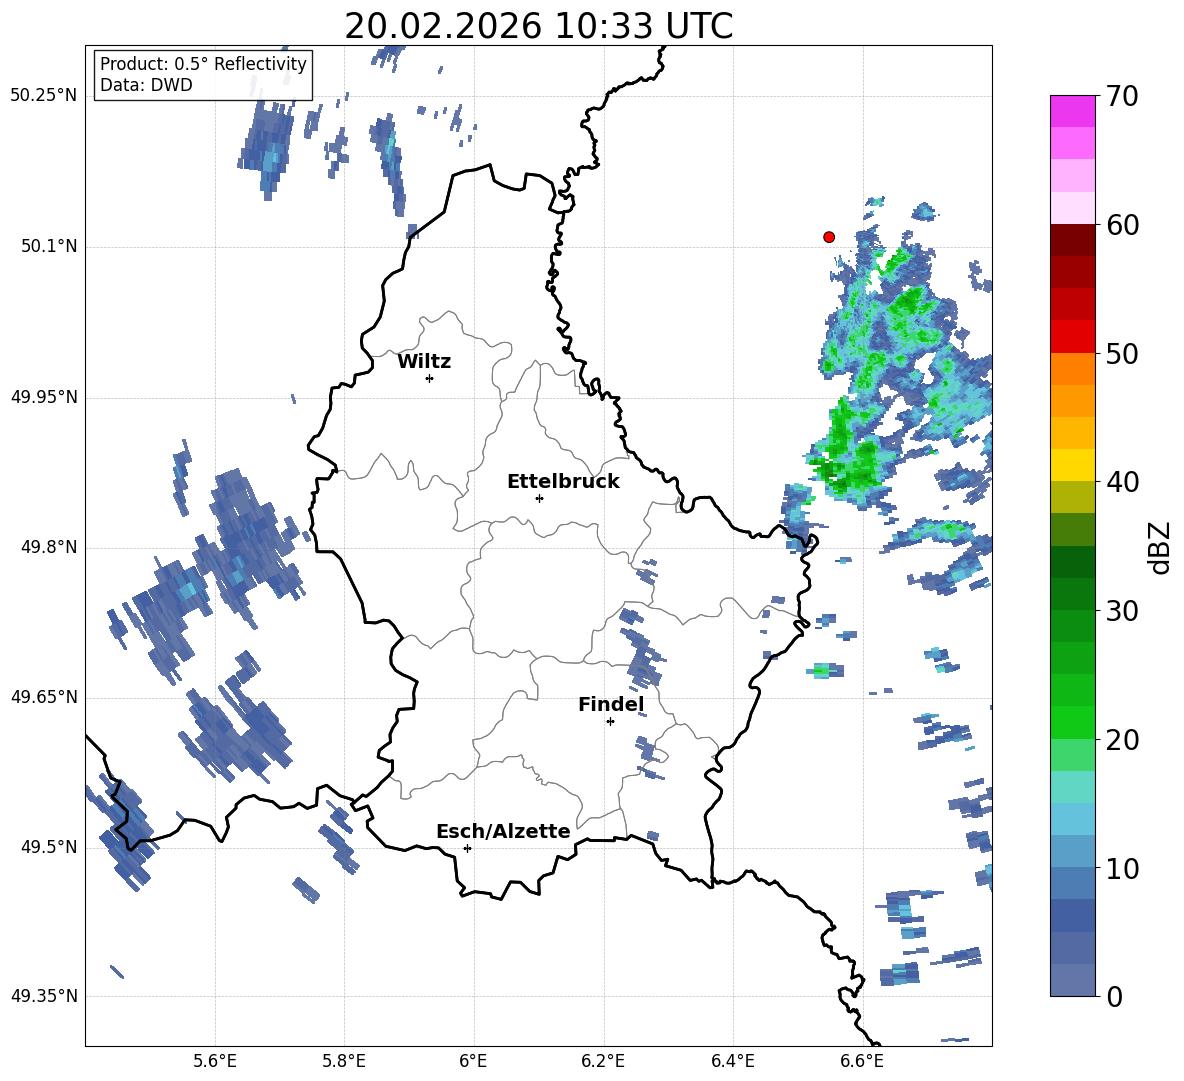Click the 50.25°N latitude label
Image resolution: width=1184 pixels, height=1081 pixels.
[44, 96]
